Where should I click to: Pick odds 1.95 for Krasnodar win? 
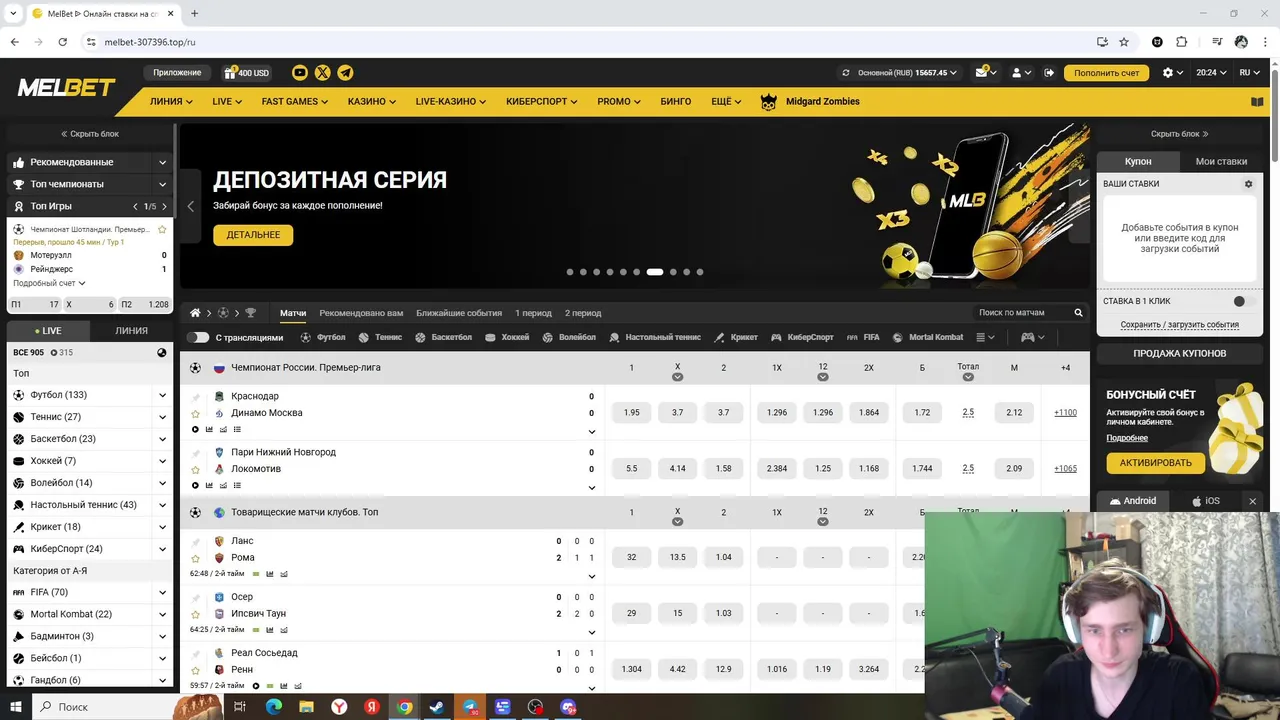pos(631,412)
